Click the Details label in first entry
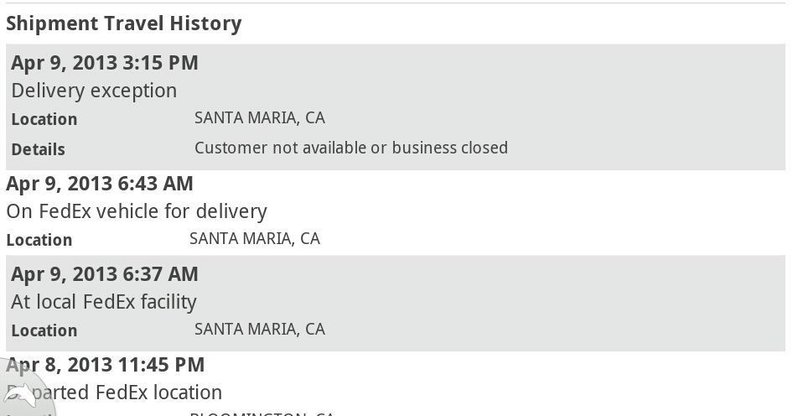Screen dimensions: 798x416 click(38, 149)
